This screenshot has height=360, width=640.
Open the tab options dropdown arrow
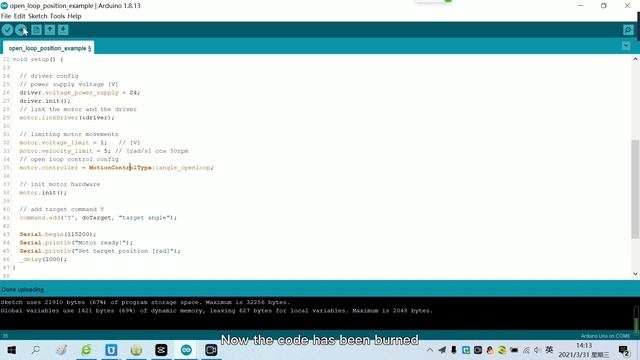tap(626, 46)
